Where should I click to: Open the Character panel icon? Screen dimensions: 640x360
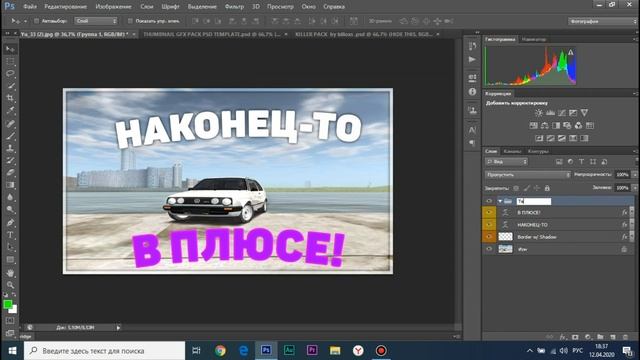pos(472,130)
